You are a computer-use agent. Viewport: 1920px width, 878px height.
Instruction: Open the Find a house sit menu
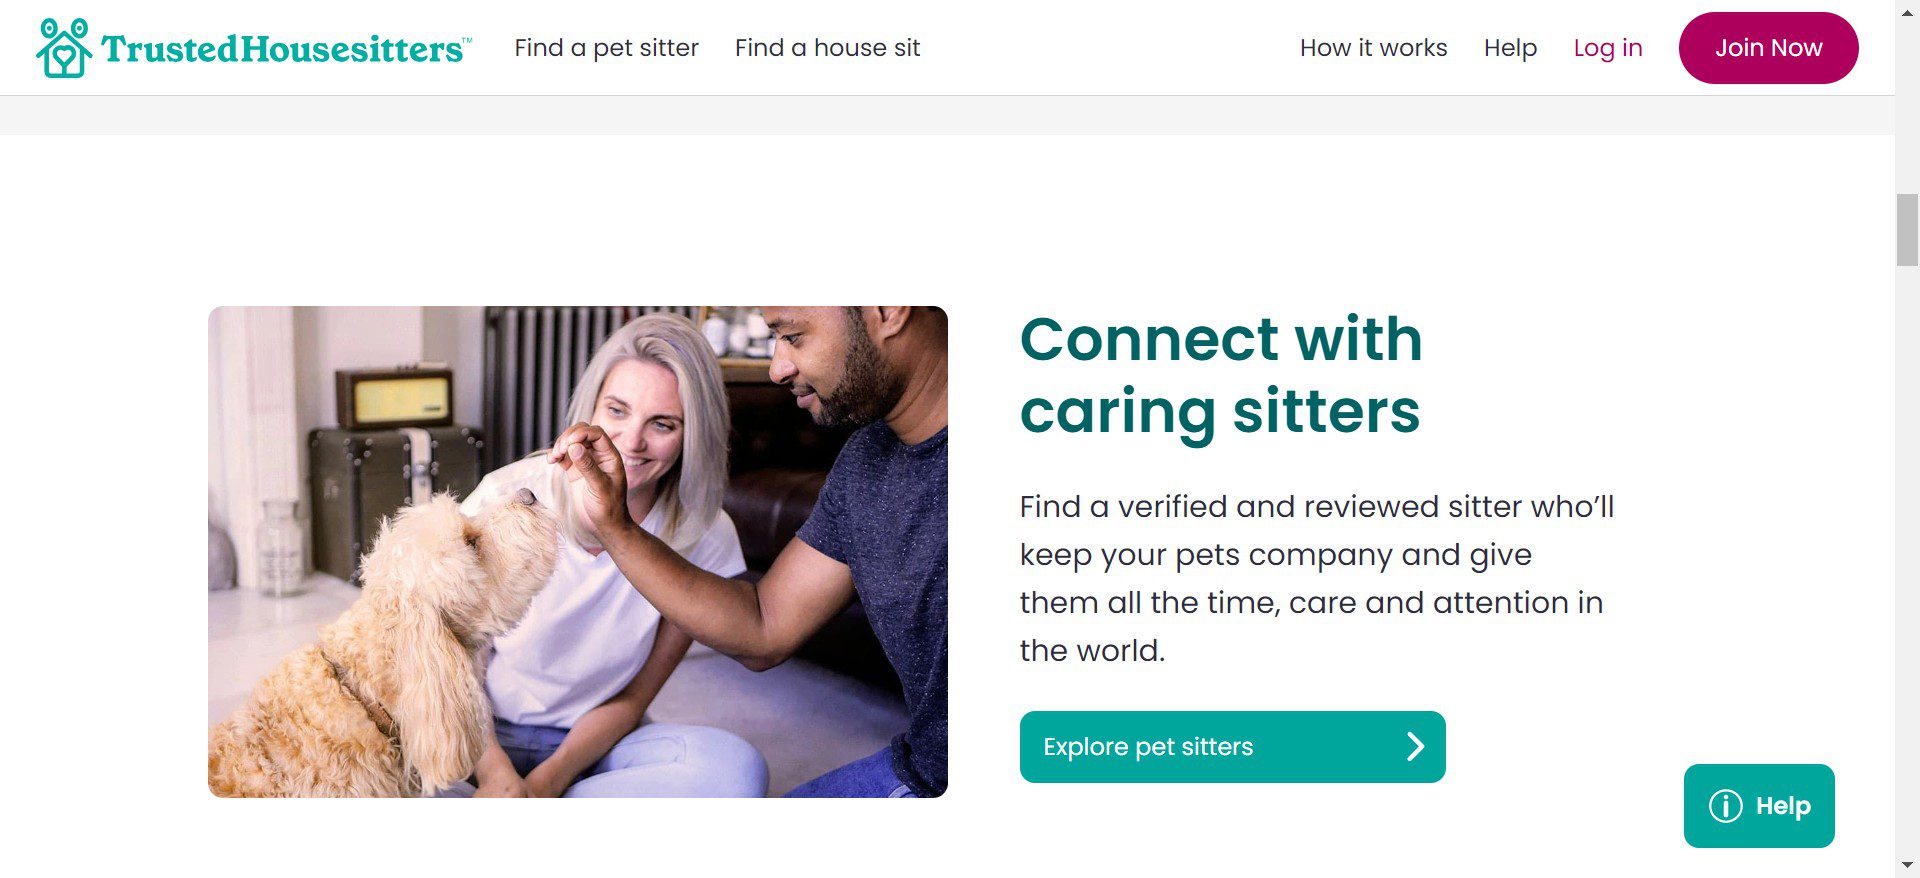(x=827, y=48)
